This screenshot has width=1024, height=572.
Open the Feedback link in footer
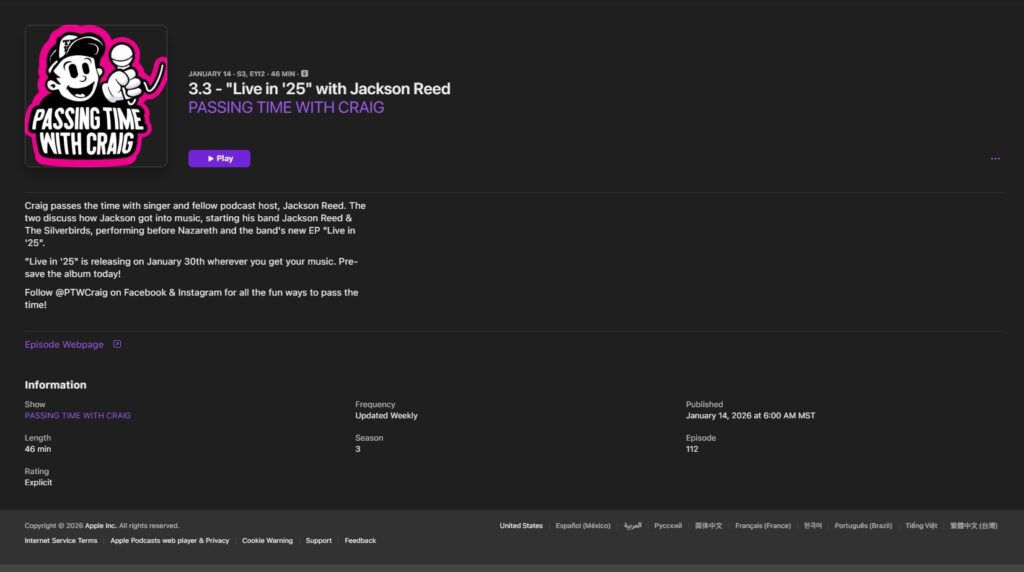click(x=360, y=540)
